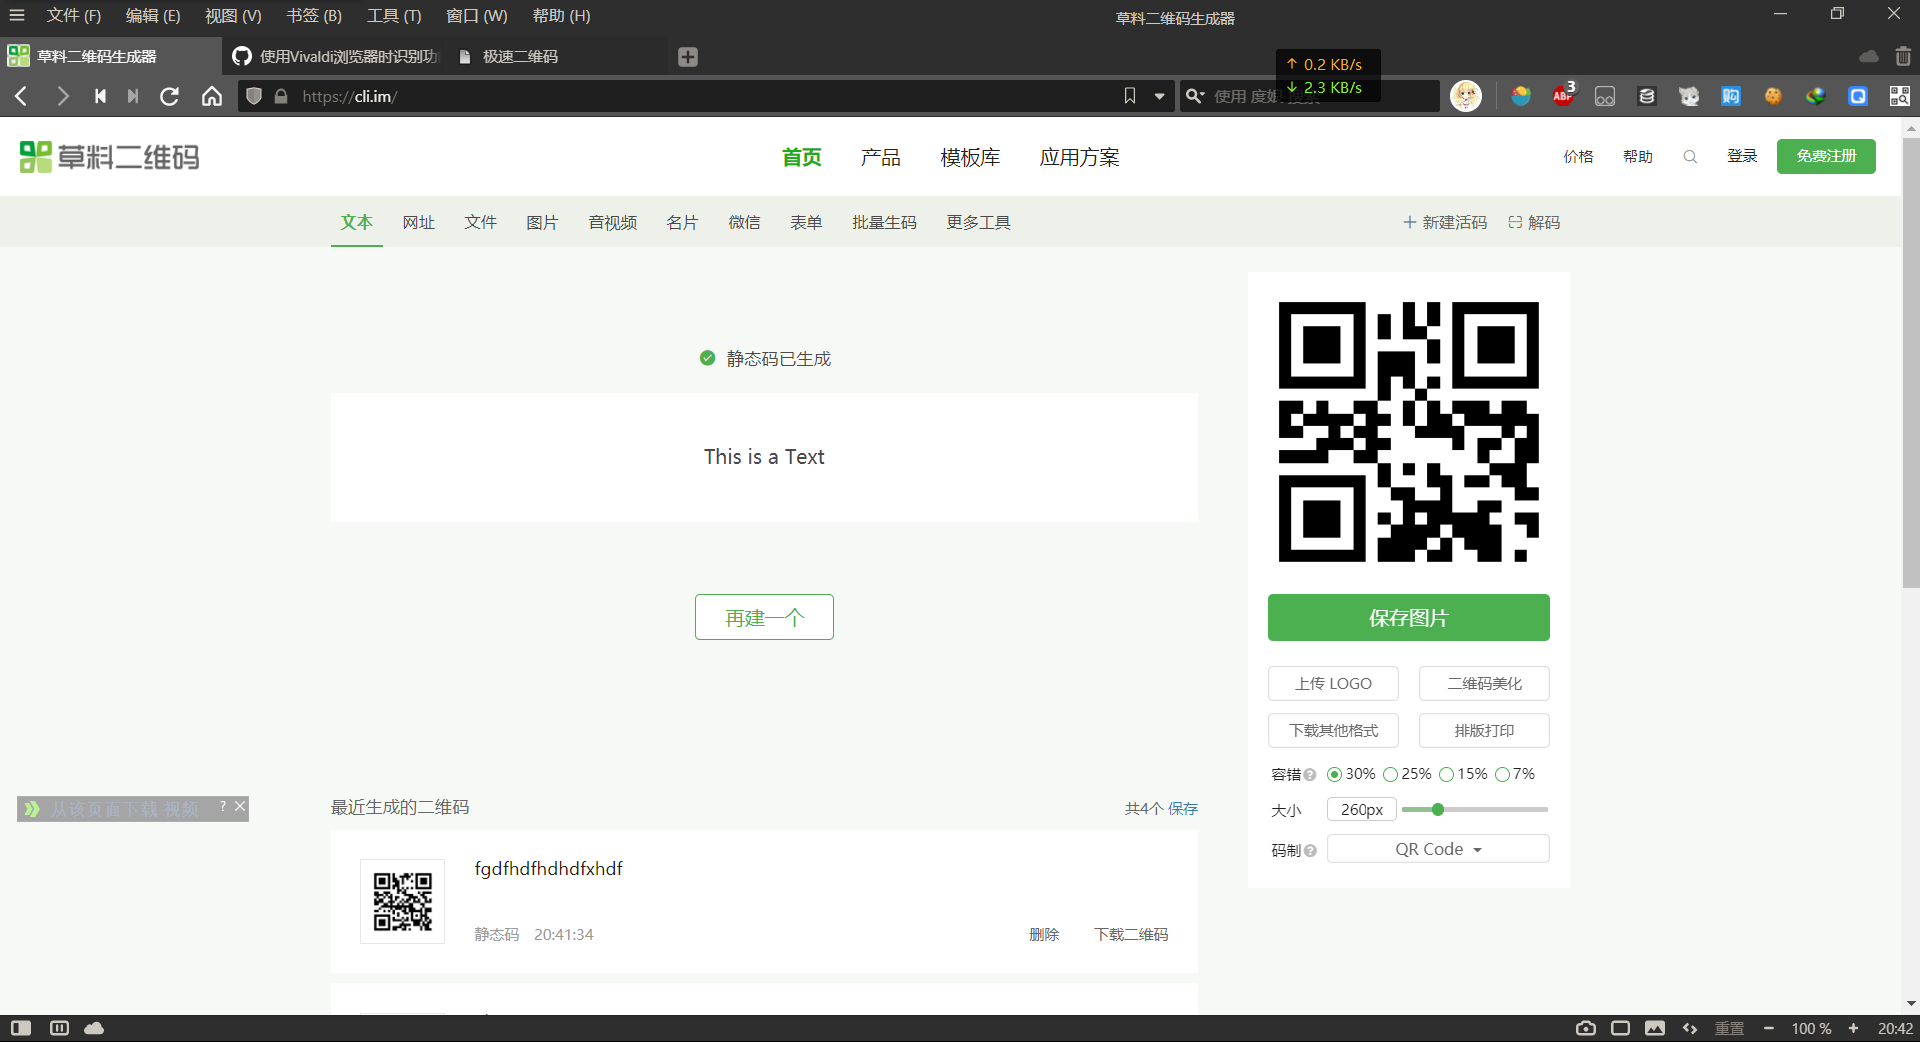Click the 二维码美化 button
Image resolution: width=1920 pixels, height=1042 pixels.
pos(1484,684)
